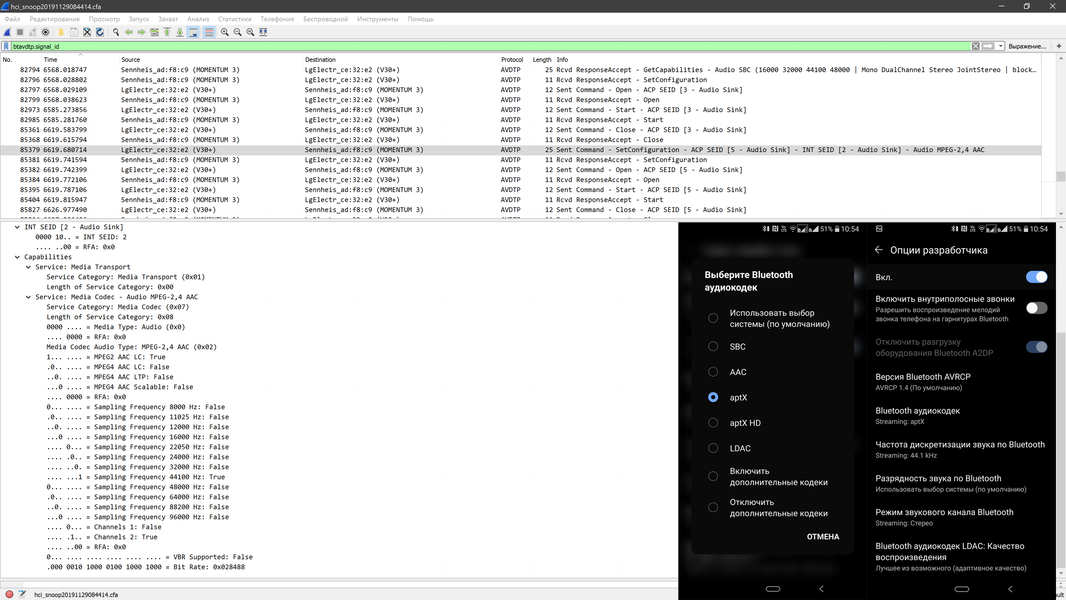Toggle autoscroll during live capture icon
The image size is (1066, 600).
pyautogui.click(x=193, y=32)
